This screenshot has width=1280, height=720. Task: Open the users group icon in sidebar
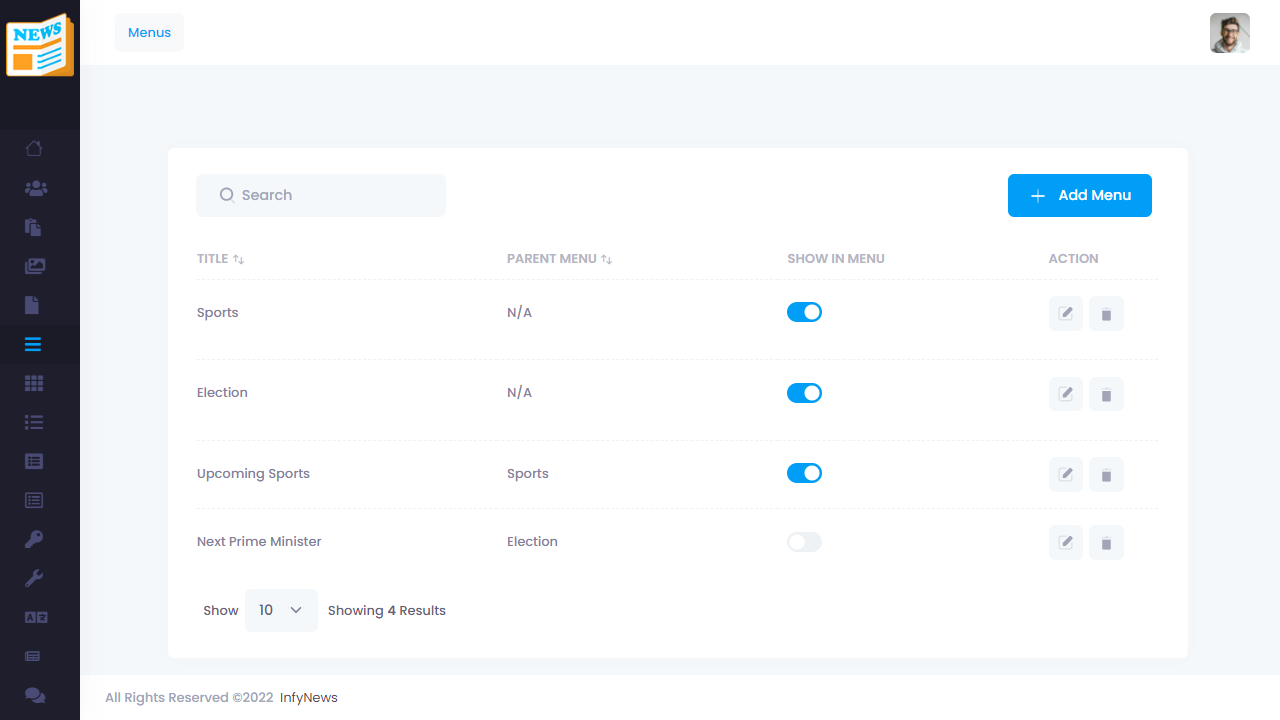click(x=36, y=188)
